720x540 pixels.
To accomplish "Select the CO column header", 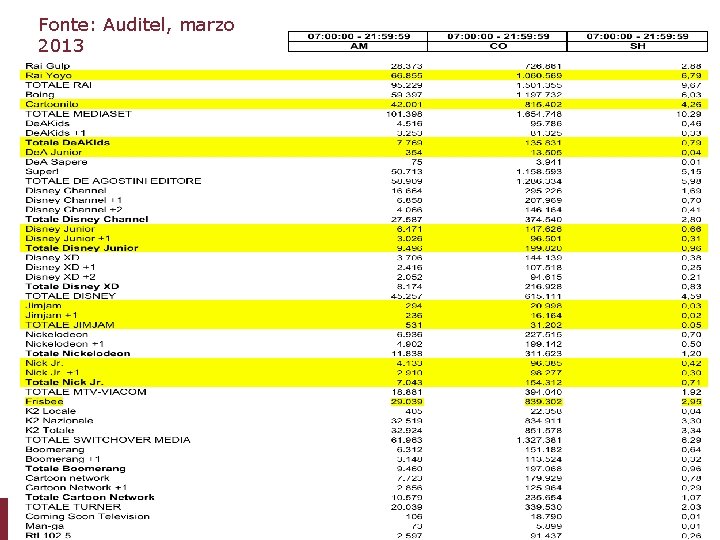I will (498, 46).
